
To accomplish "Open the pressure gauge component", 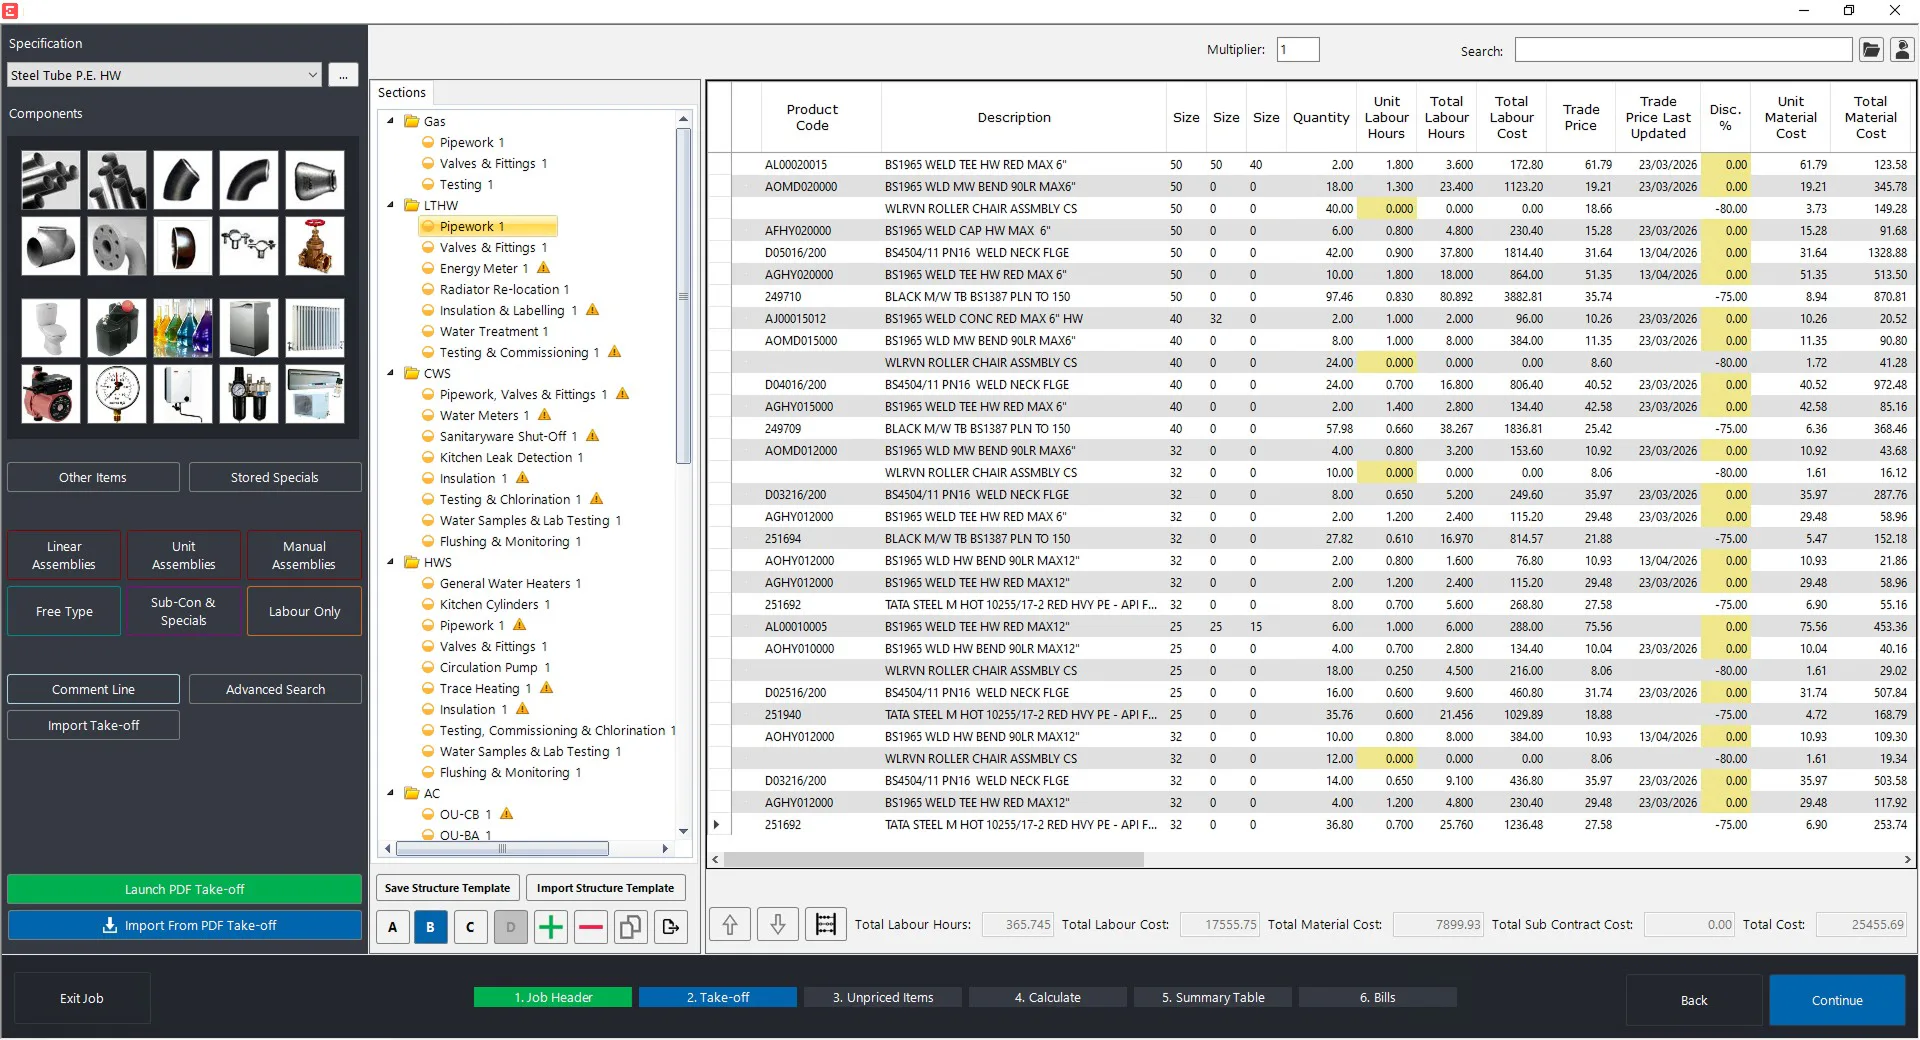I will pos(117,394).
